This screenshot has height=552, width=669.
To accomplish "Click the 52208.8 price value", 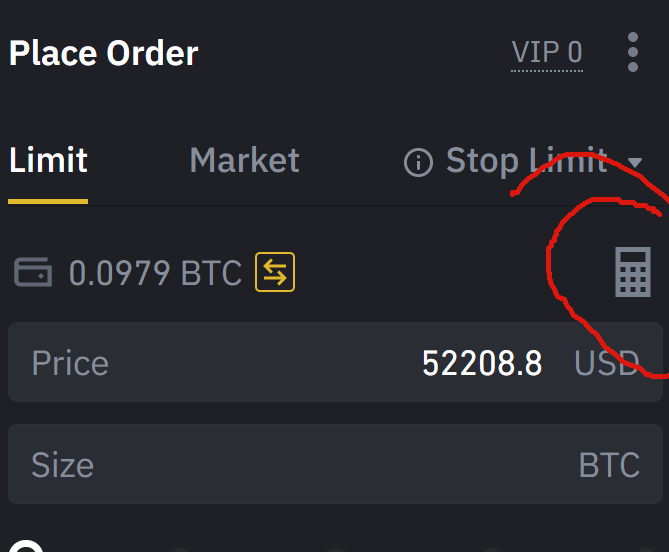I will click(482, 363).
